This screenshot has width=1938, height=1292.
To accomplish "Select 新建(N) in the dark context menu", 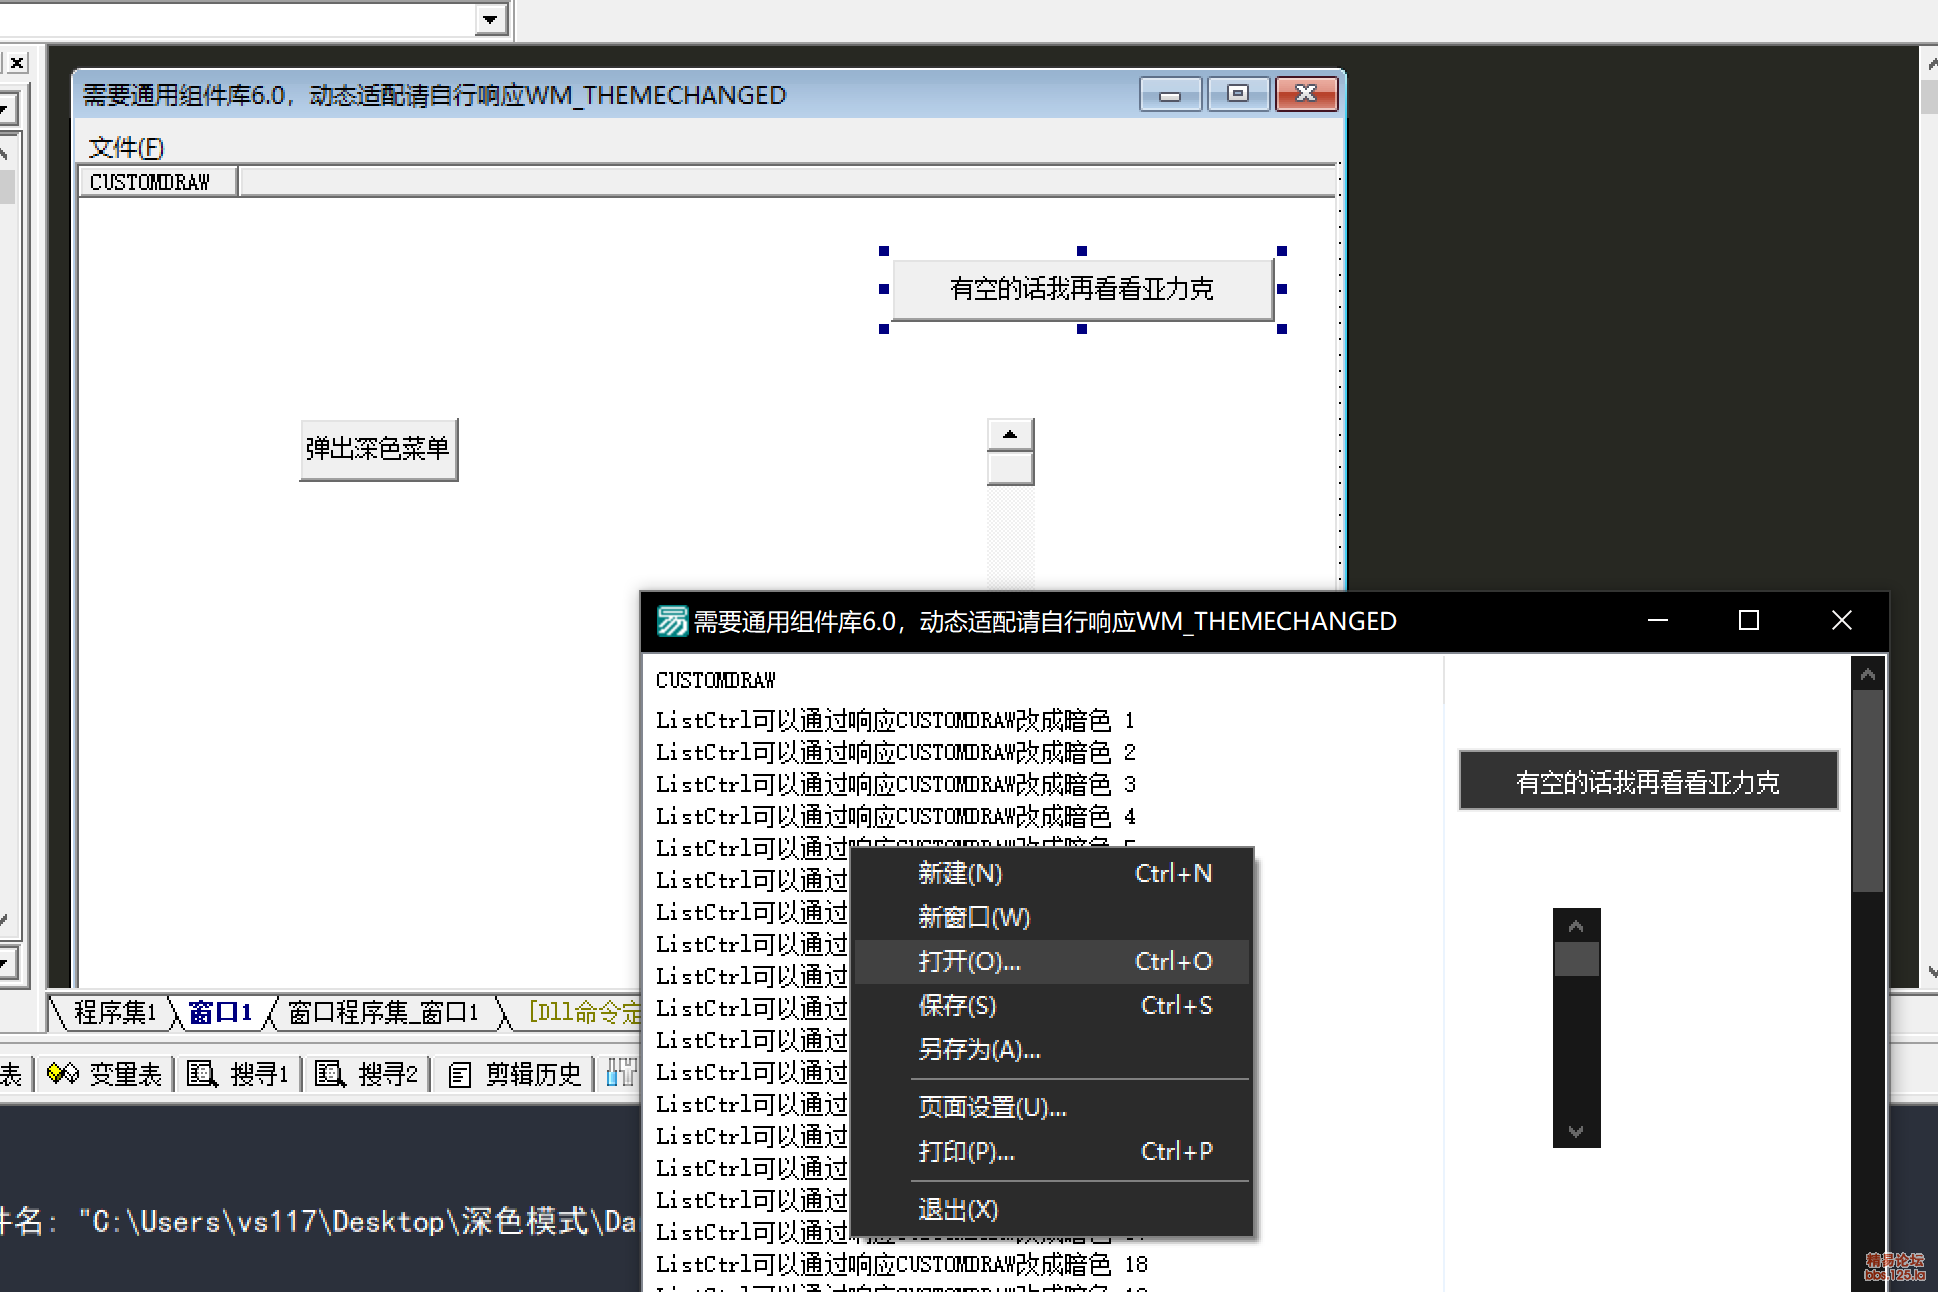I will (1053, 873).
